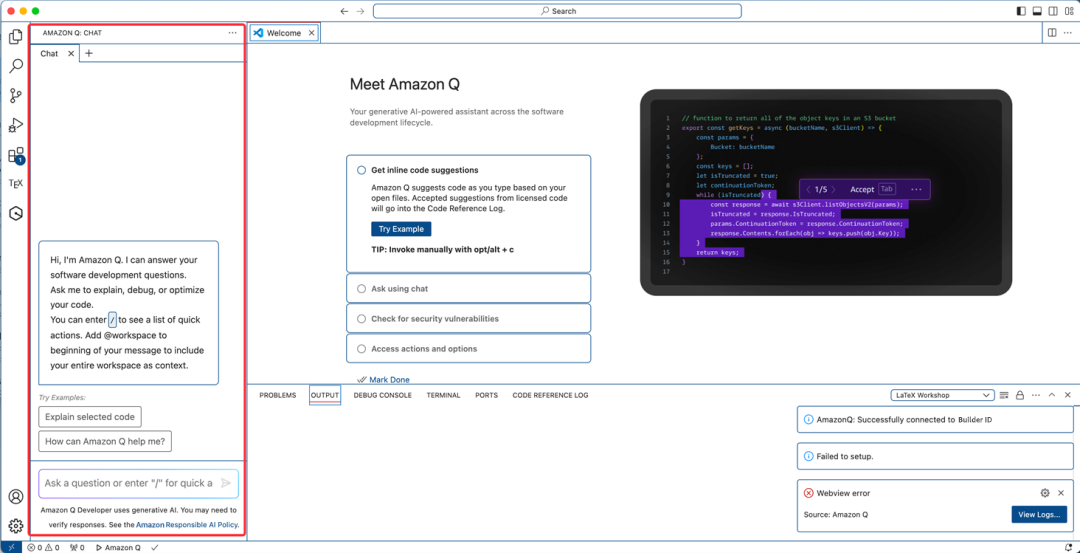Click the Failed to setup notification
1080x553 pixels.
(935, 456)
